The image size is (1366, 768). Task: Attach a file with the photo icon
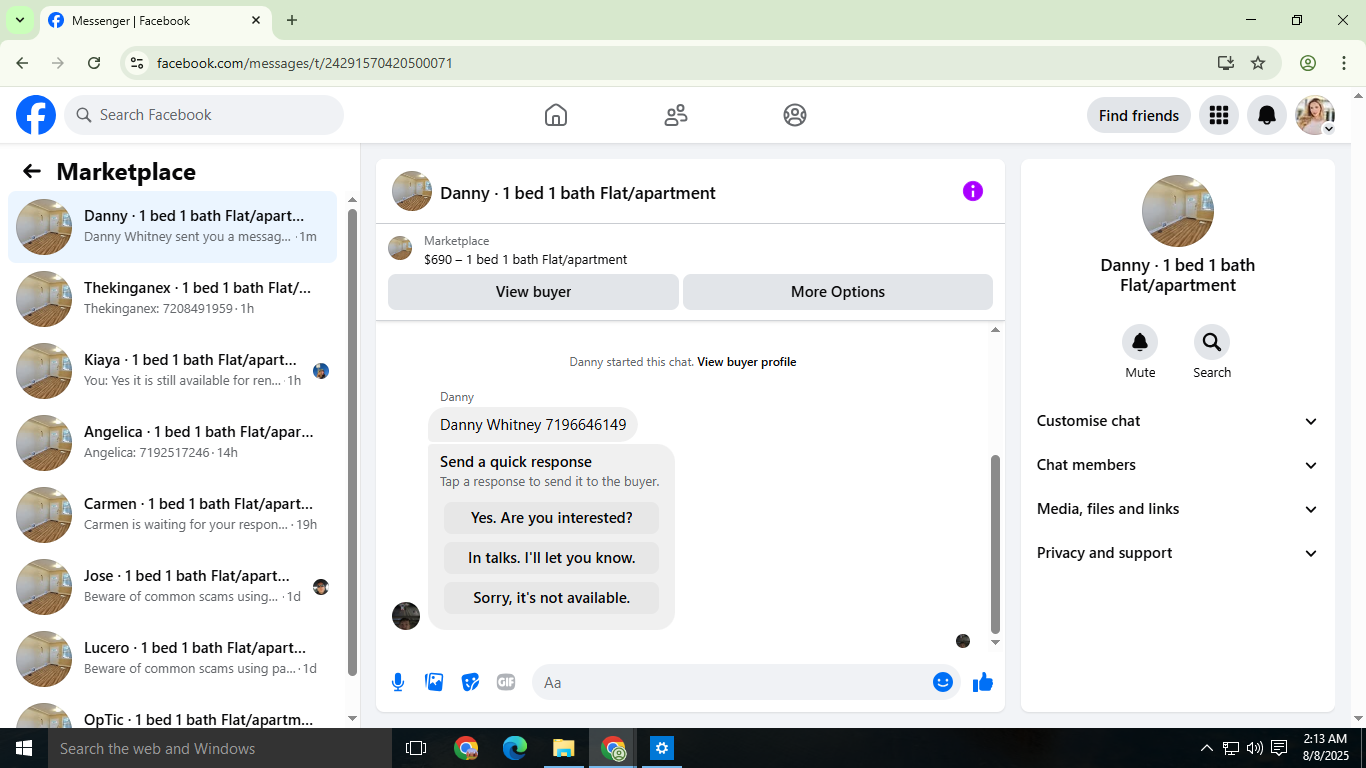434,682
